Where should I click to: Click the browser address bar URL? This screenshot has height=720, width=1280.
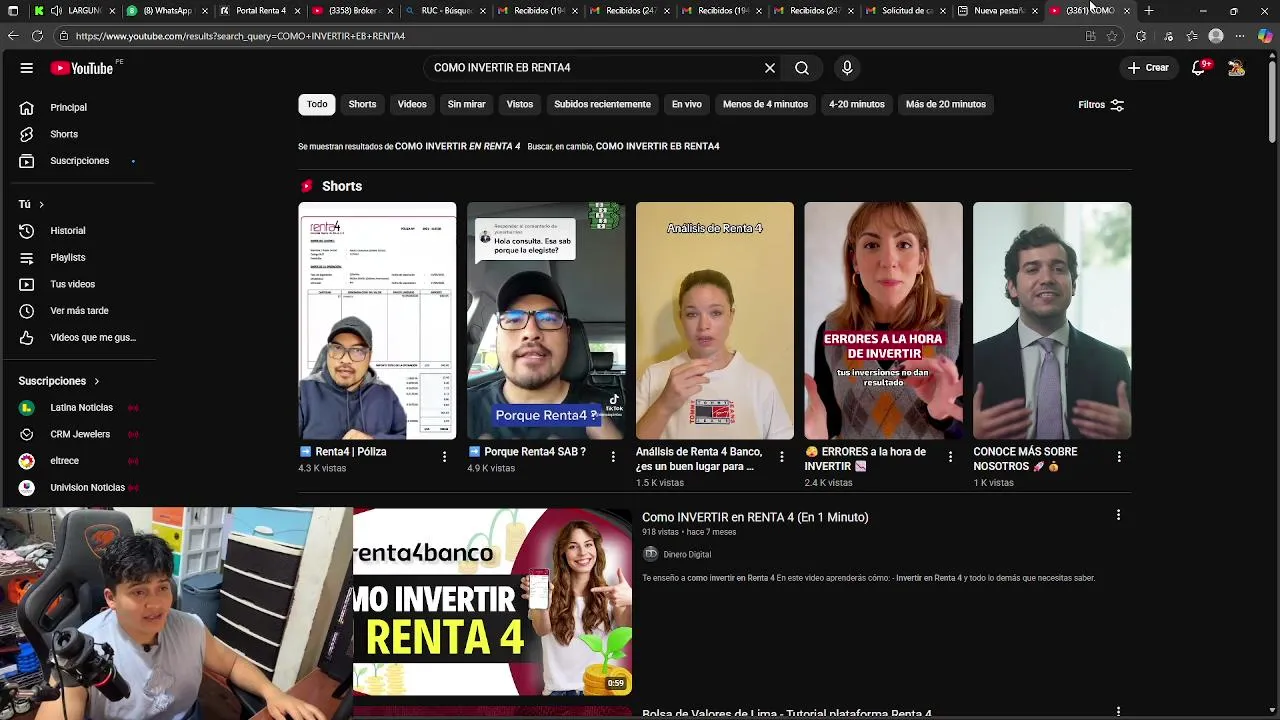tap(240, 36)
